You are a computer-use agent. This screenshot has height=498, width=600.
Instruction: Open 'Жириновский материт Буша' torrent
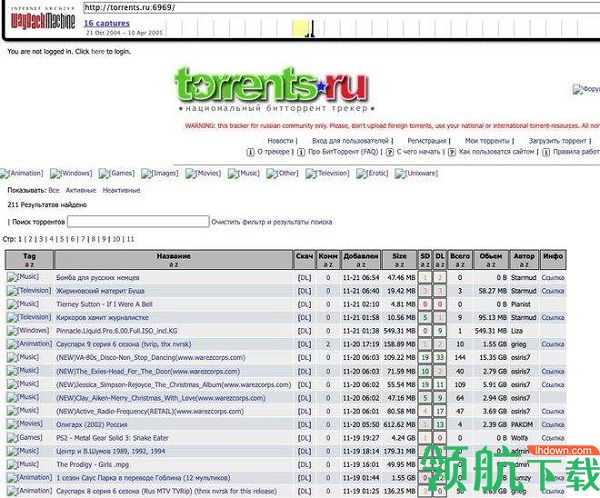(100, 291)
